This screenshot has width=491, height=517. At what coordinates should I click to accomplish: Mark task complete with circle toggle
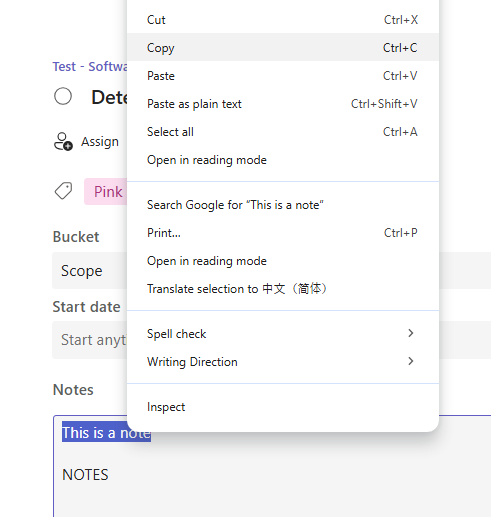click(63, 96)
